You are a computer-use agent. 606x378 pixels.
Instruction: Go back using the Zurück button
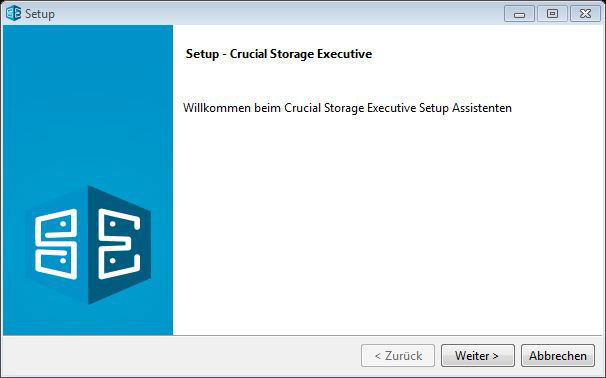point(398,356)
